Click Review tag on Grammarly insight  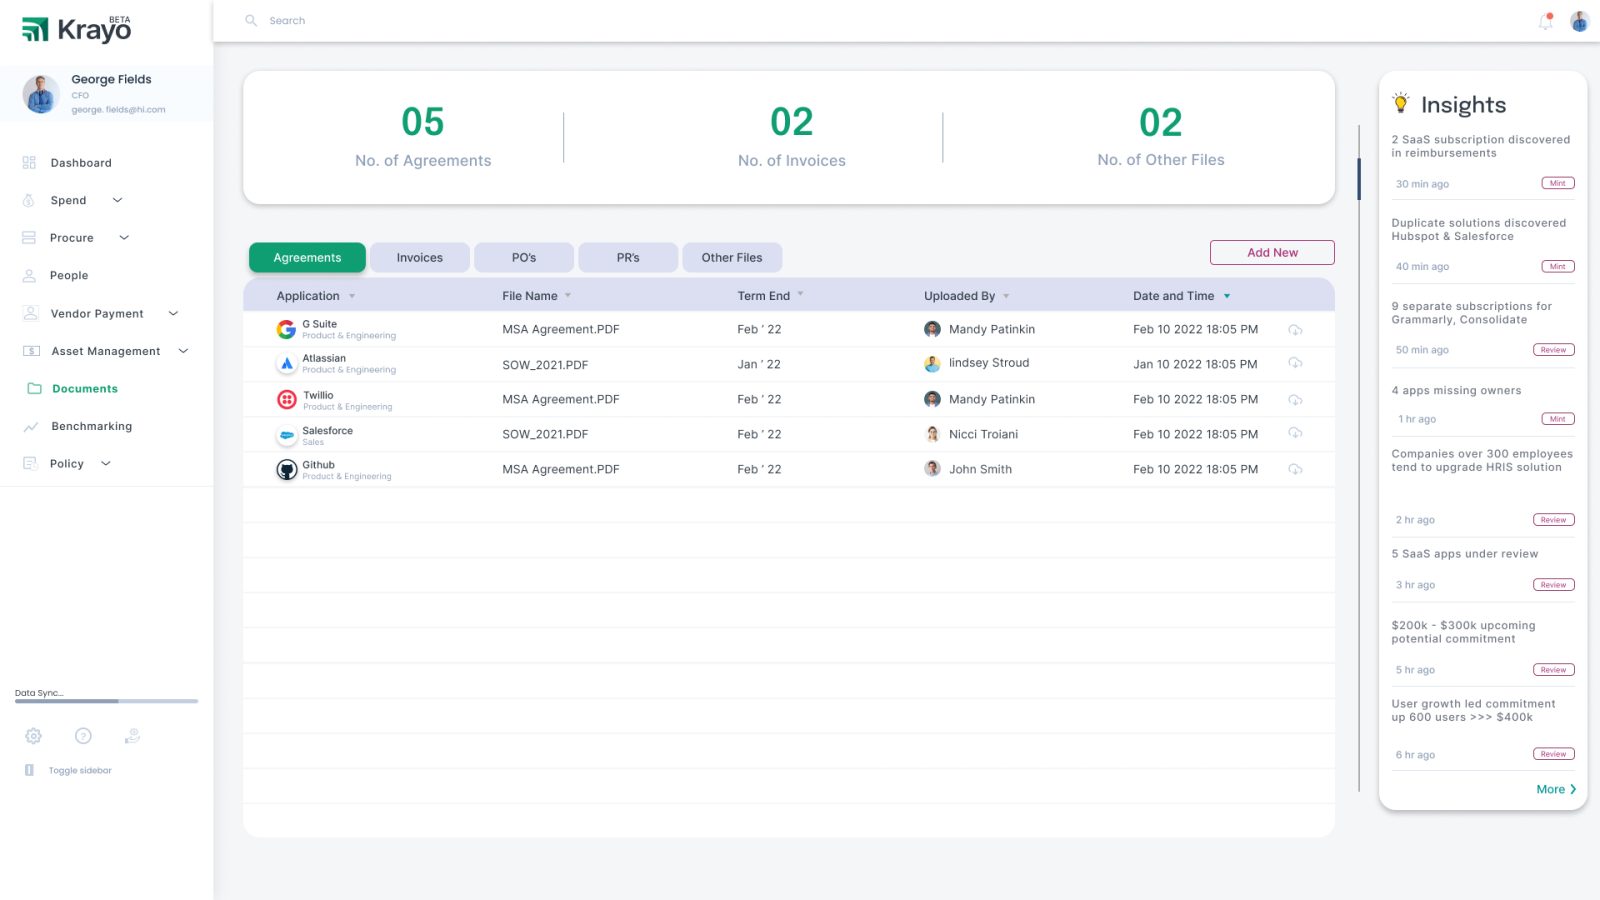tap(1554, 350)
